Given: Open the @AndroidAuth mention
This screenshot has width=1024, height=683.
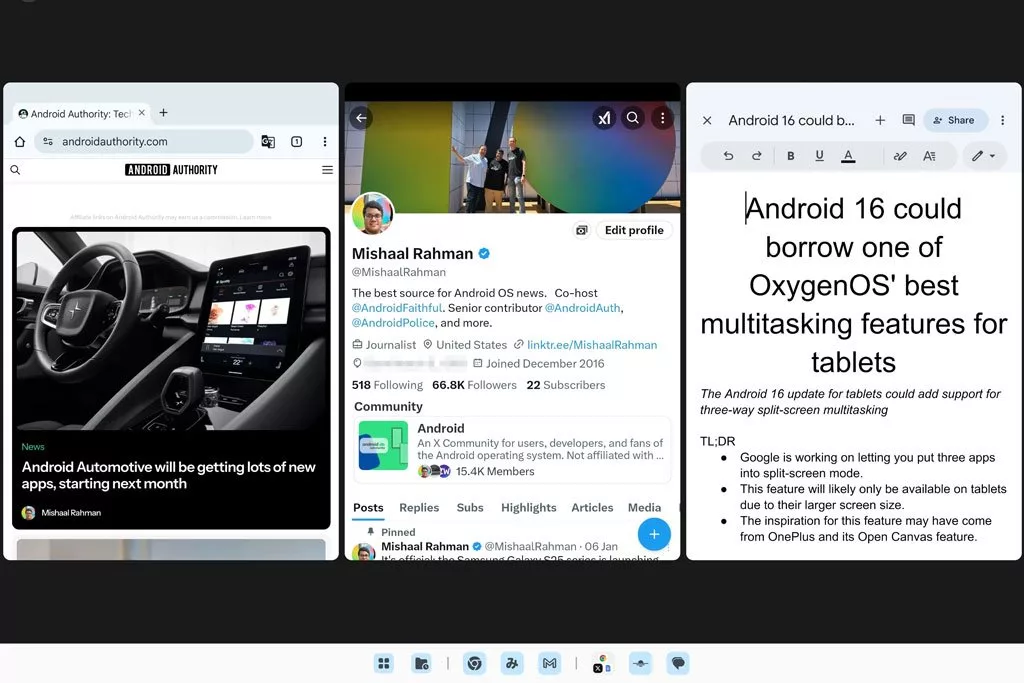Looking at the screenshot, I should click(x=583, y=308).
